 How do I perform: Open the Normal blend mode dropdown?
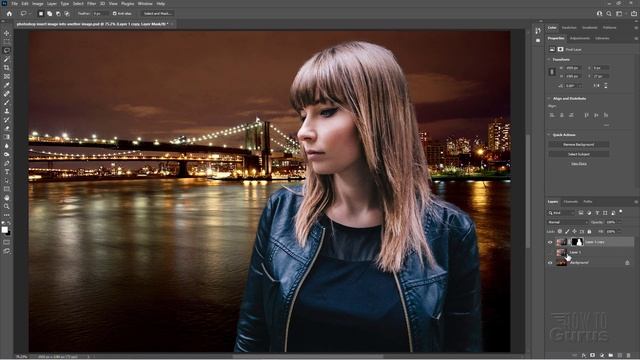(x=567, y=222)
